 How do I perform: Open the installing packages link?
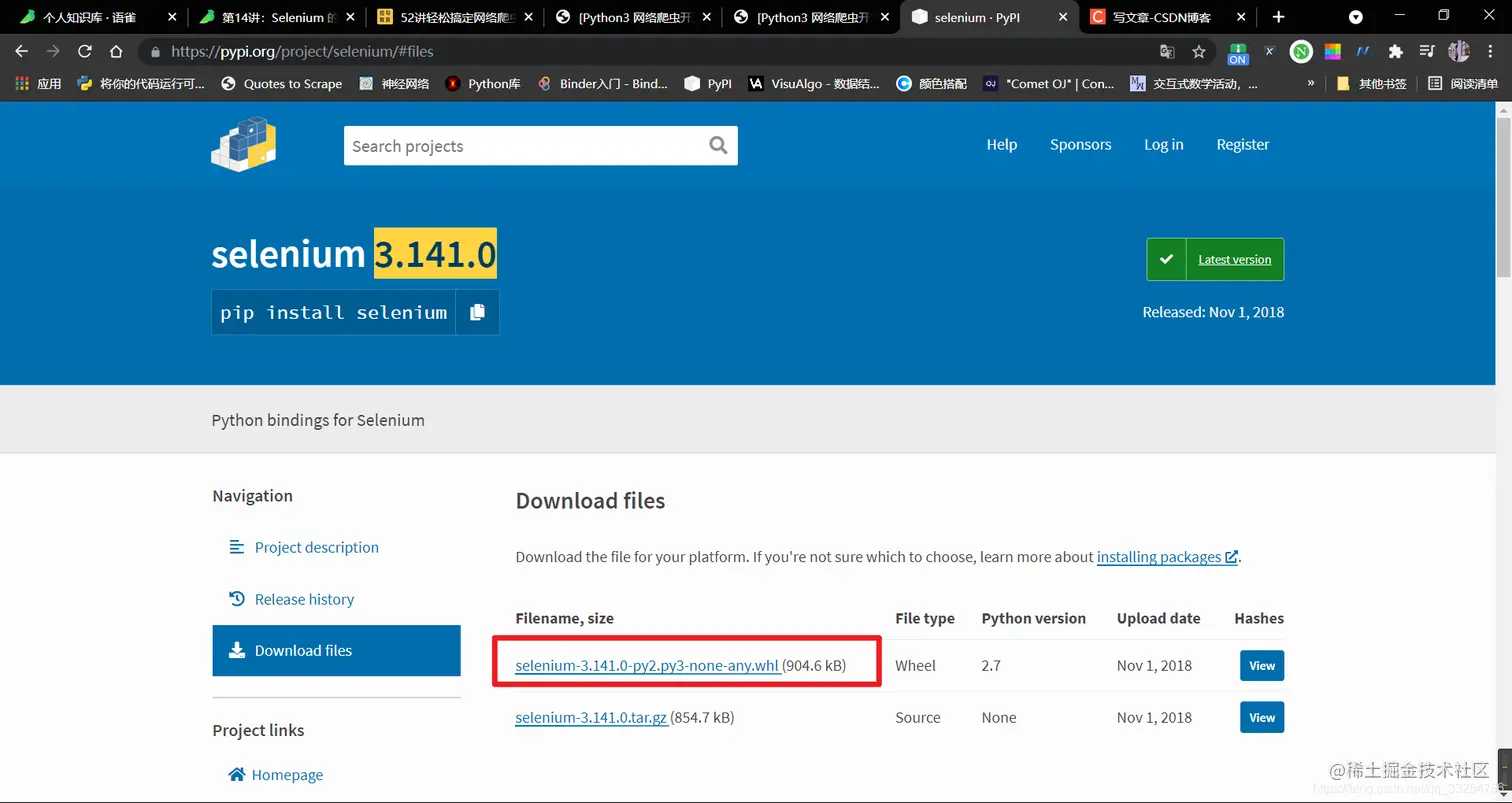coord(1167,557)
